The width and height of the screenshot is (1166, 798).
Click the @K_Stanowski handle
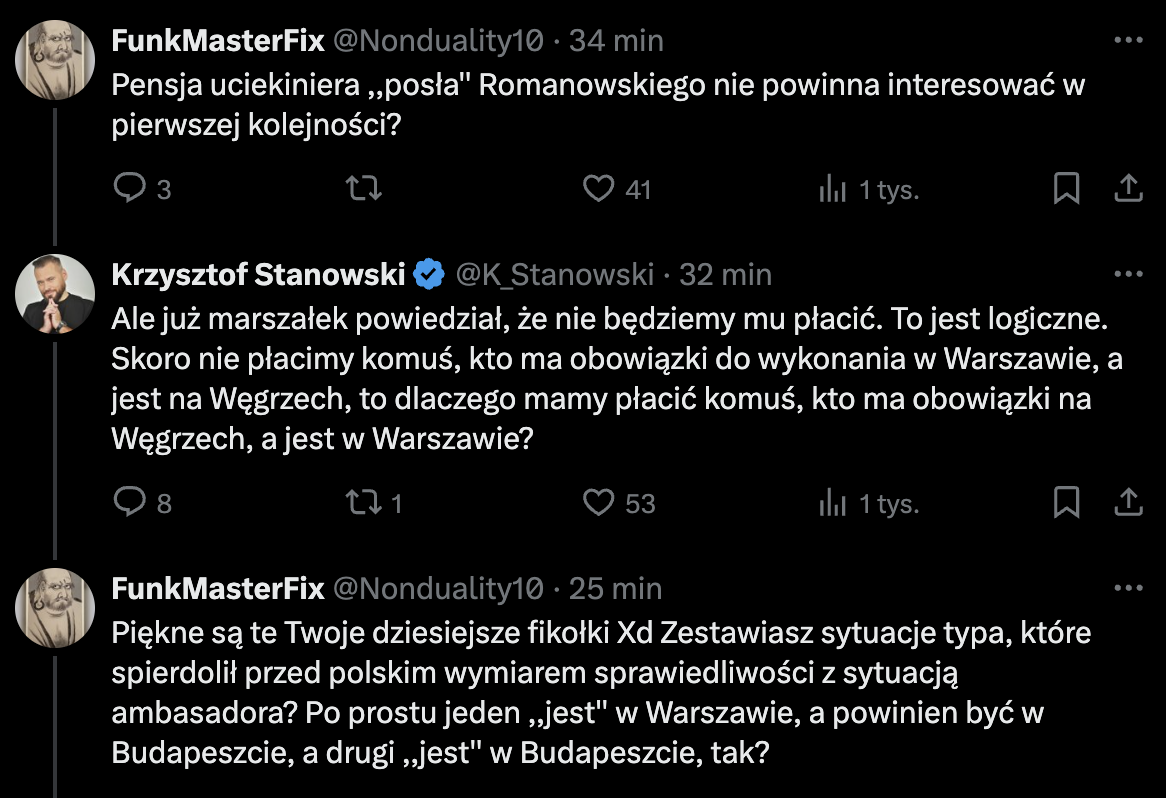pyautogui.click(x=555, y=274)
